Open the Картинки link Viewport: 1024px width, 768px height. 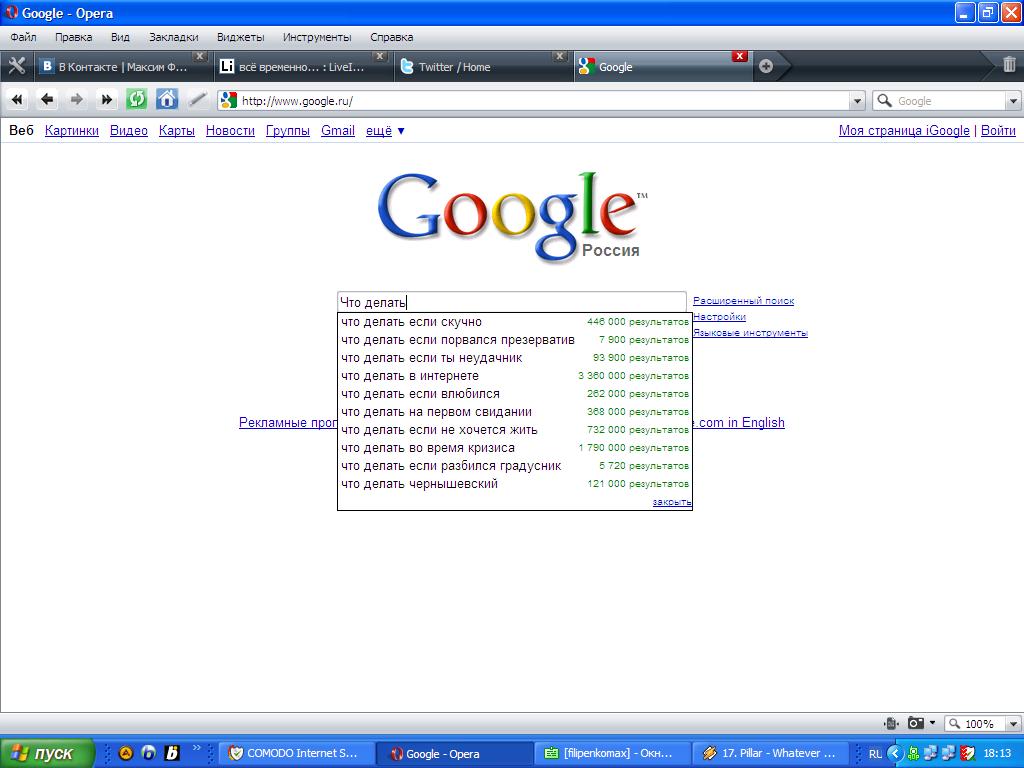(72, 131)
